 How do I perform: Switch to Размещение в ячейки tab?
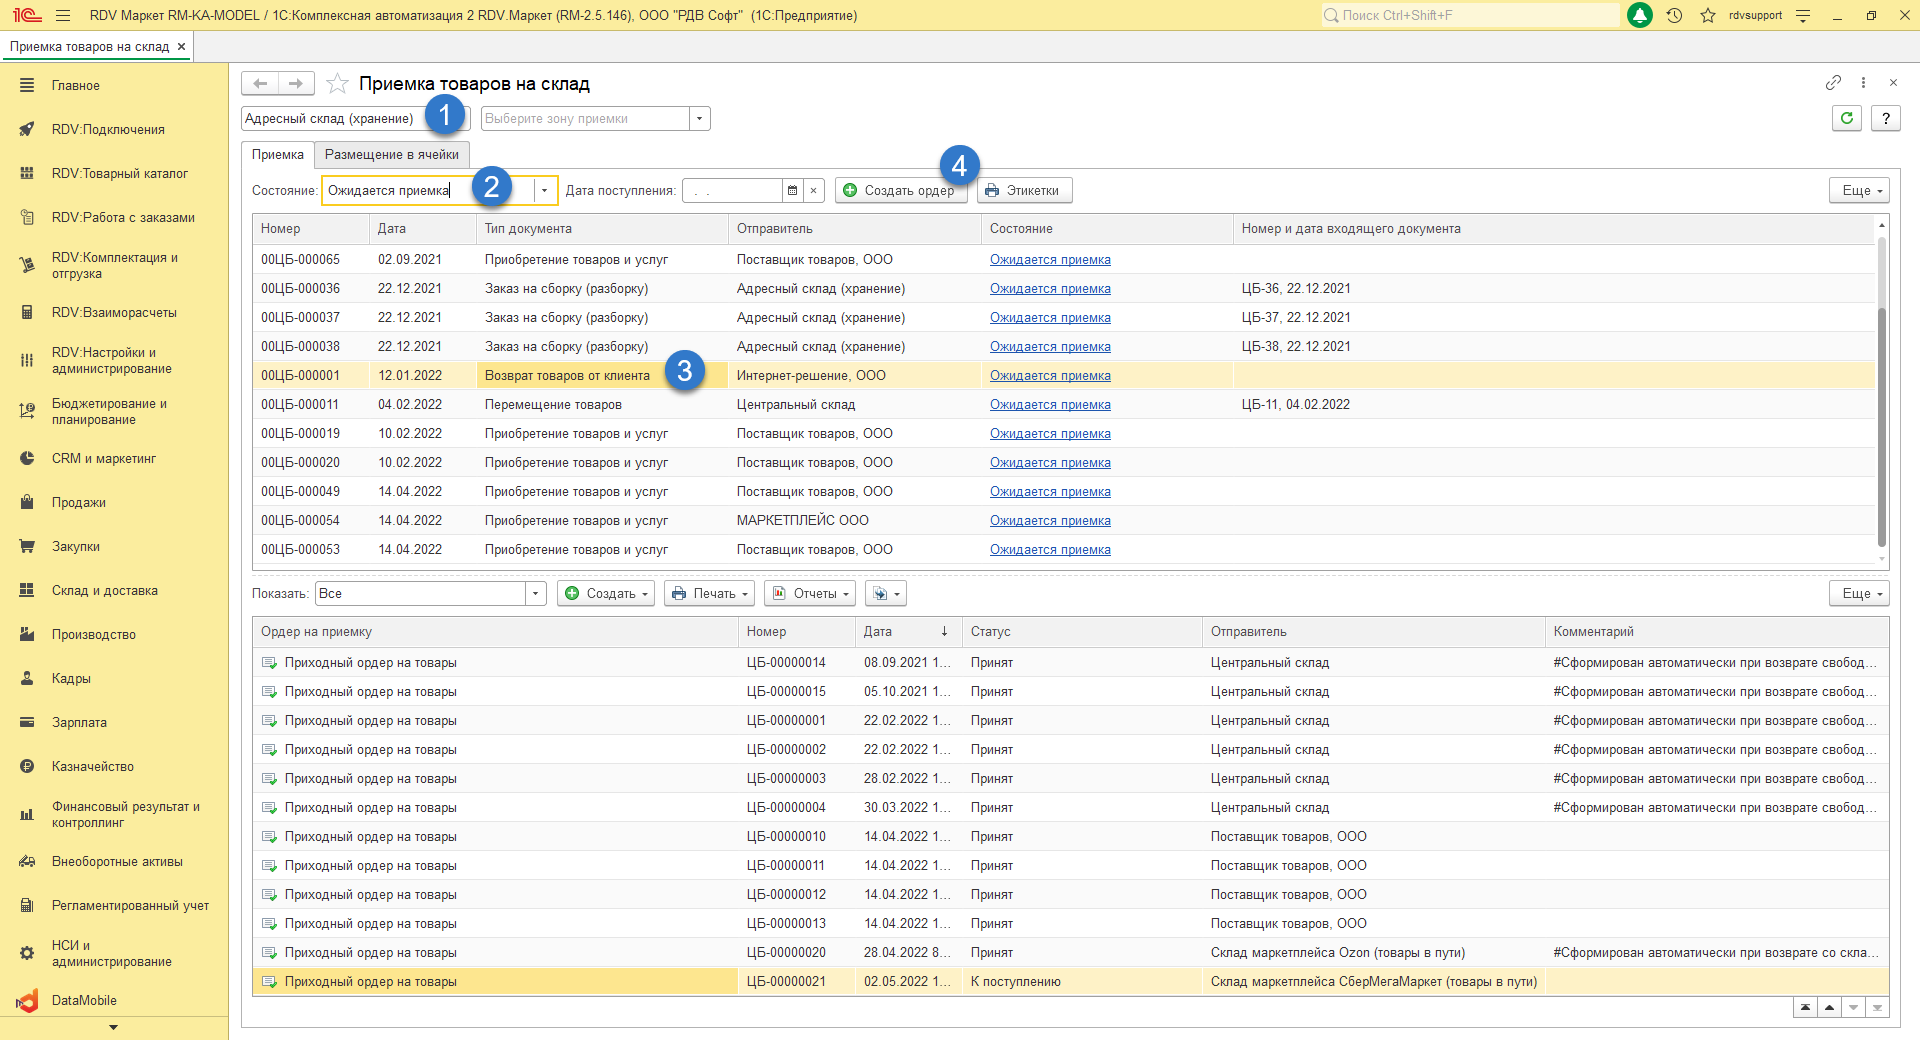(391, 154)
